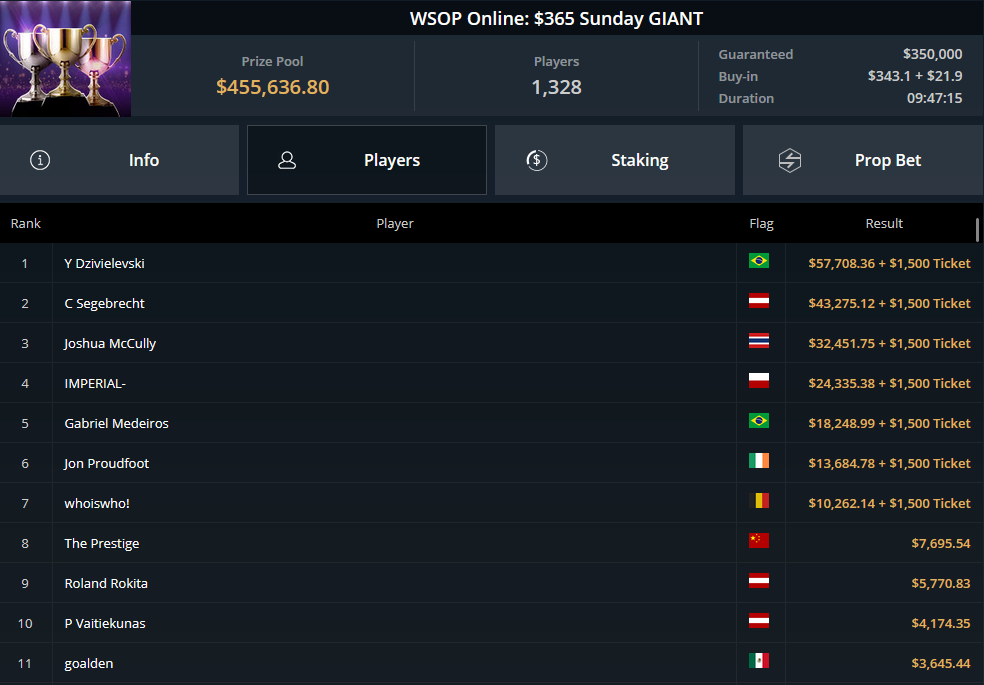
Task: Click the Poland flag beside IMPERIAL-
Action: coord(759,380)
